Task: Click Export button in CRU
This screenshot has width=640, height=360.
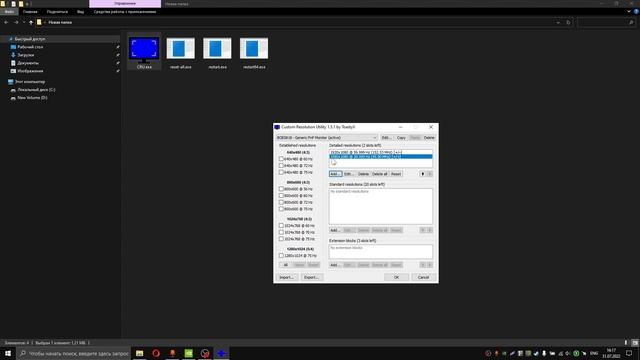Action: tap(311, 278)
